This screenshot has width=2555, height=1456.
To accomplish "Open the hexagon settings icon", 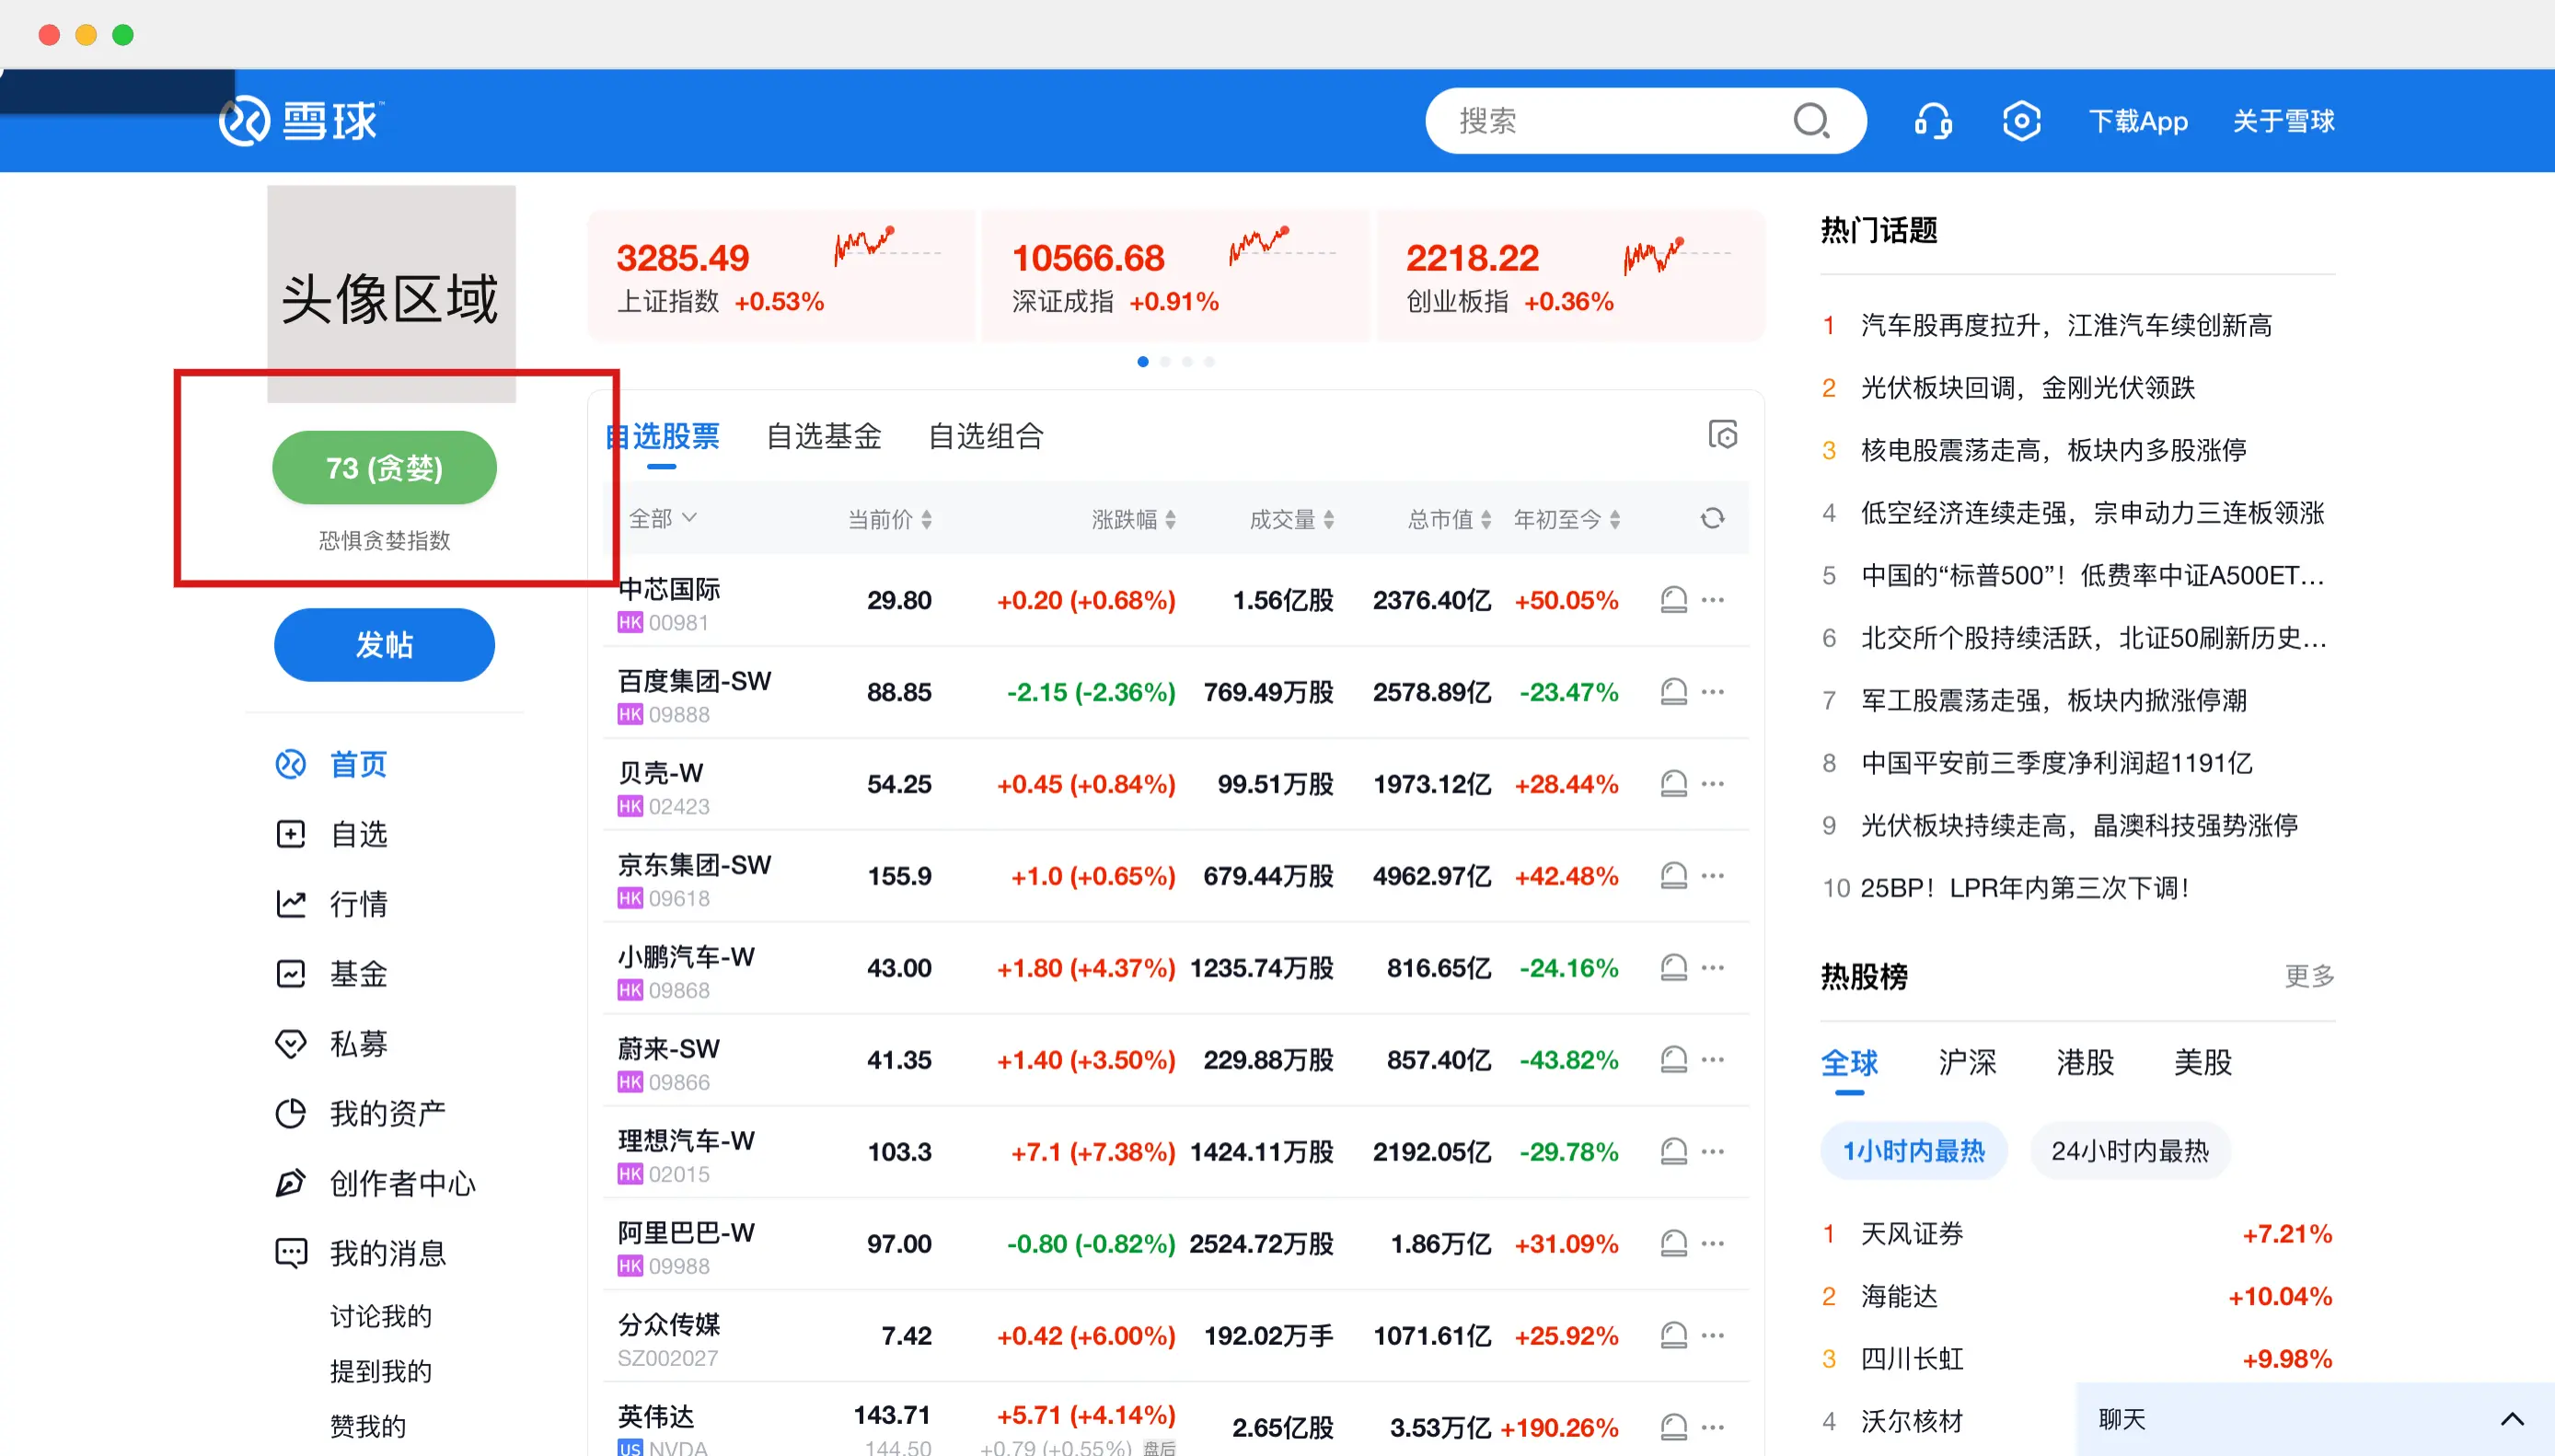I will coord(2021,121).
